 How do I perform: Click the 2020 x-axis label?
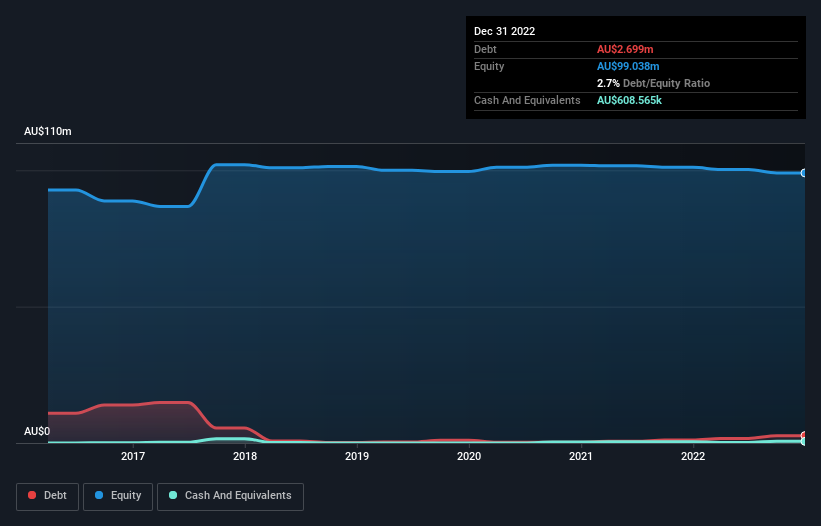(x=469, y=456)
